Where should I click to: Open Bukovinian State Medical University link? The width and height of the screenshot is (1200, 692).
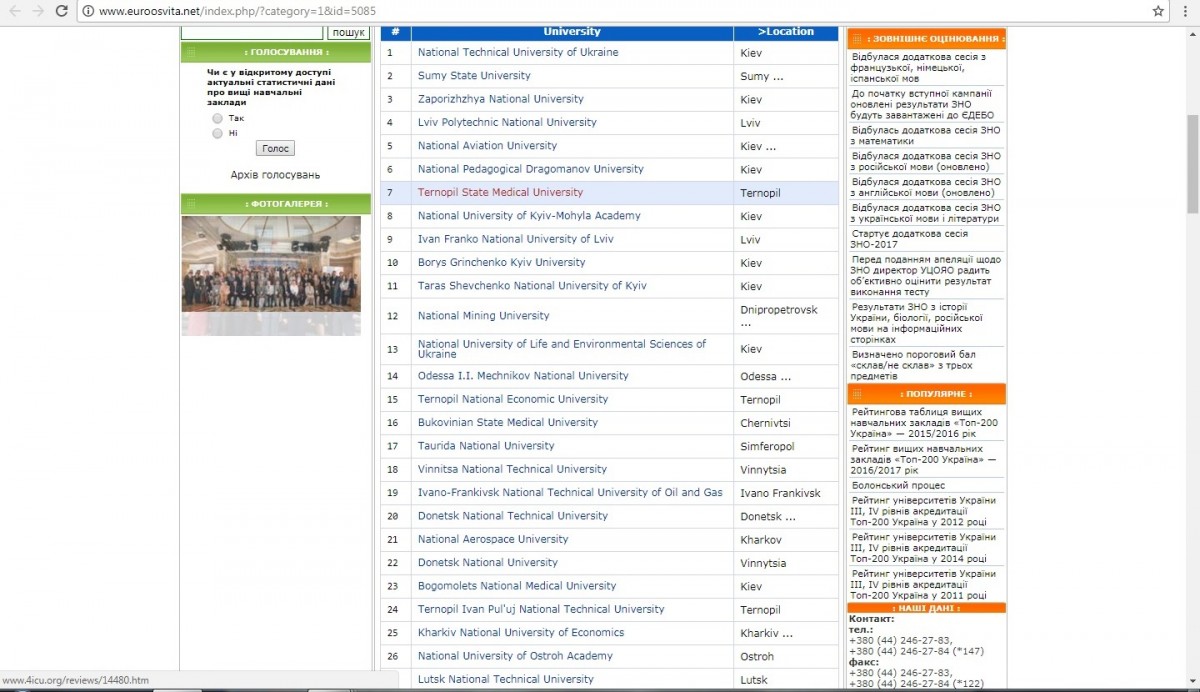(508, 423)
